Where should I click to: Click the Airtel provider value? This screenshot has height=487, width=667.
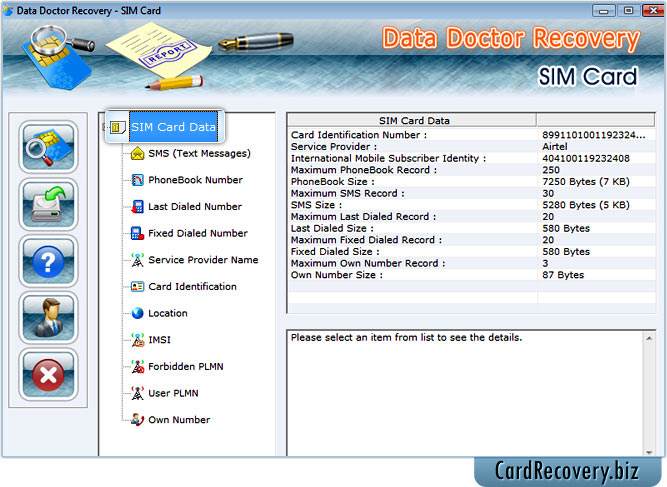555,147
